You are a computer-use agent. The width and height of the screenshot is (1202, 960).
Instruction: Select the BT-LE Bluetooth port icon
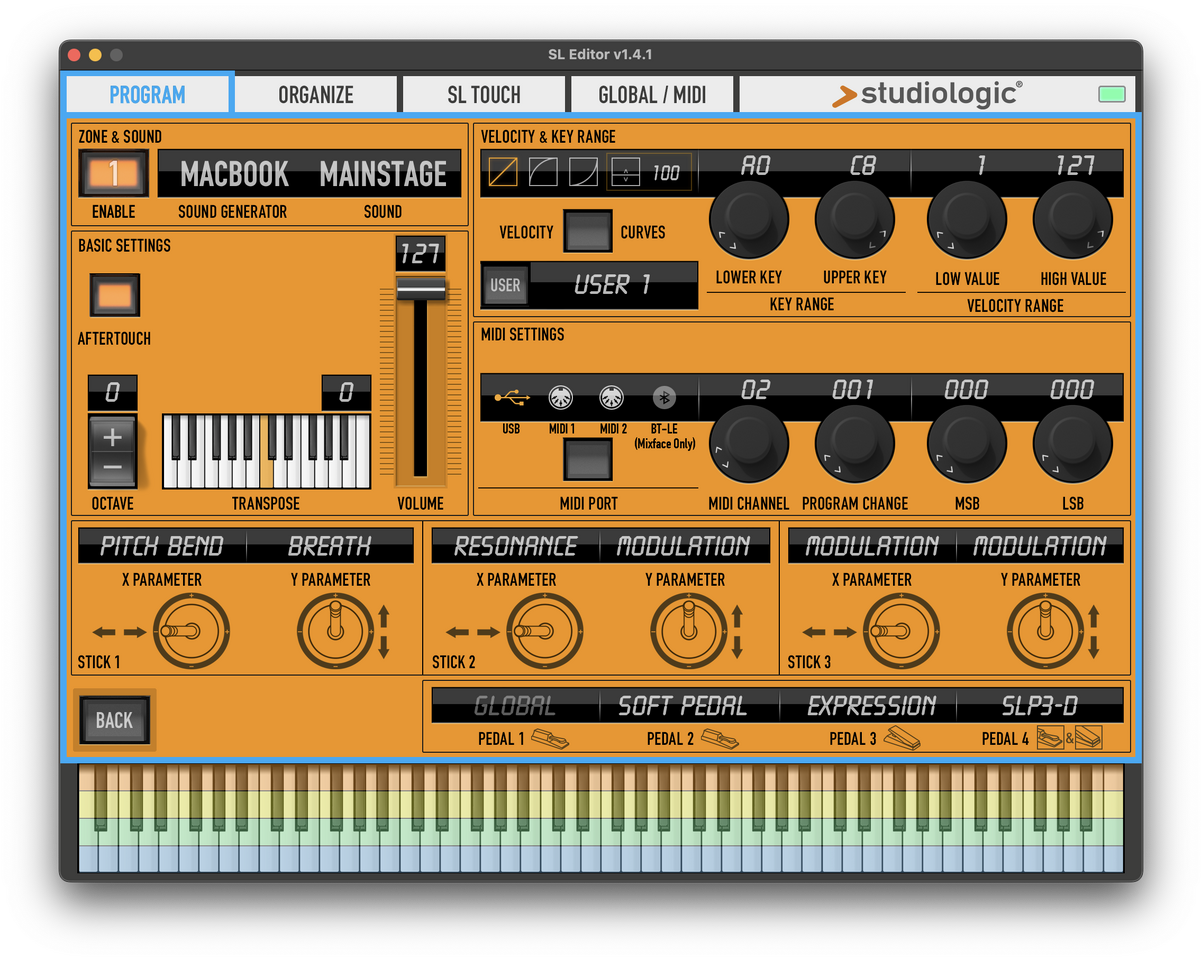click(x=664, y=399)
